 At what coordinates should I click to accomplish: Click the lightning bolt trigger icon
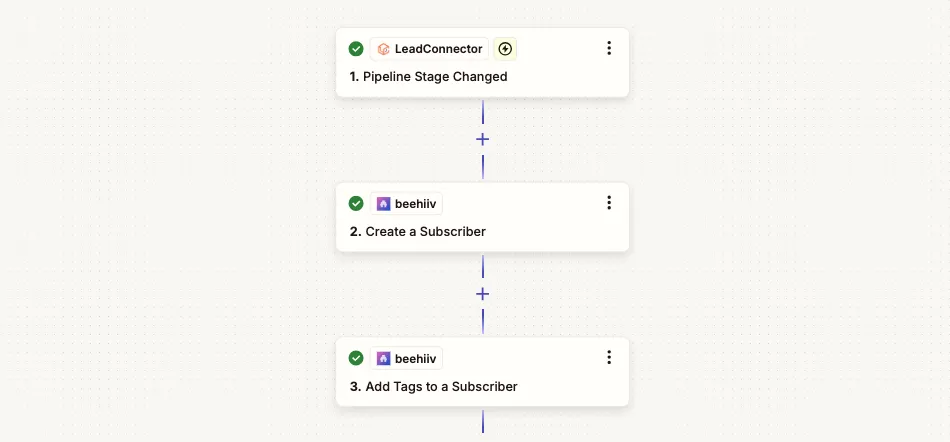[505, 49]
